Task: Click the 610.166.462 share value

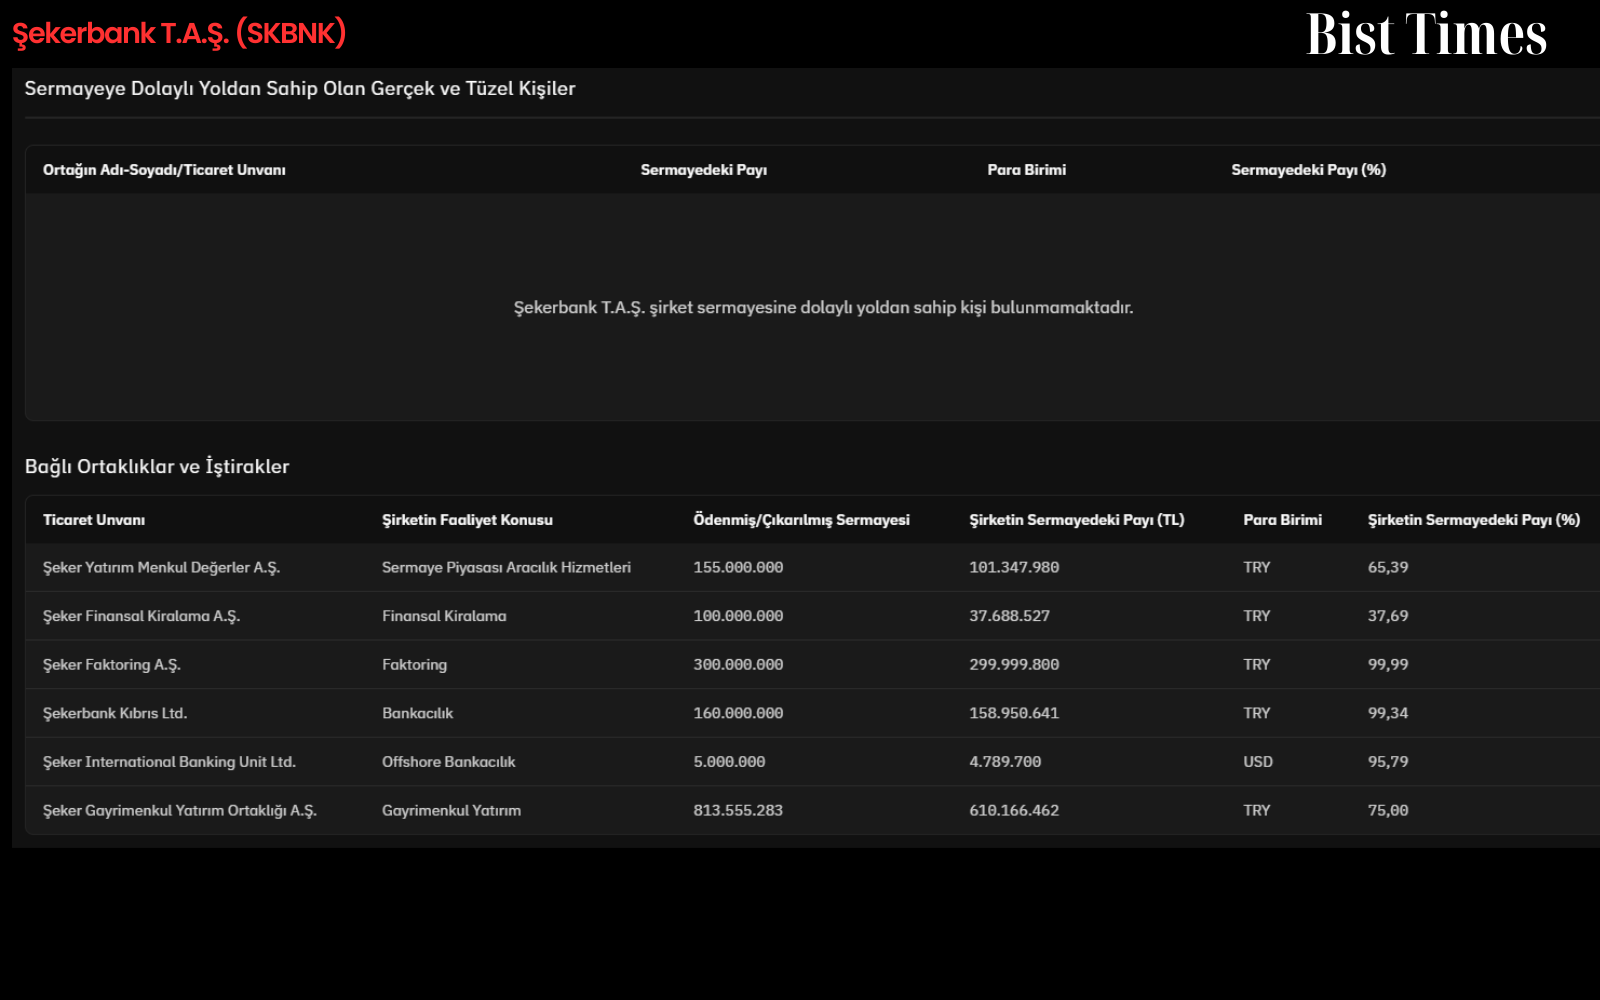Action: point(1014,811)
